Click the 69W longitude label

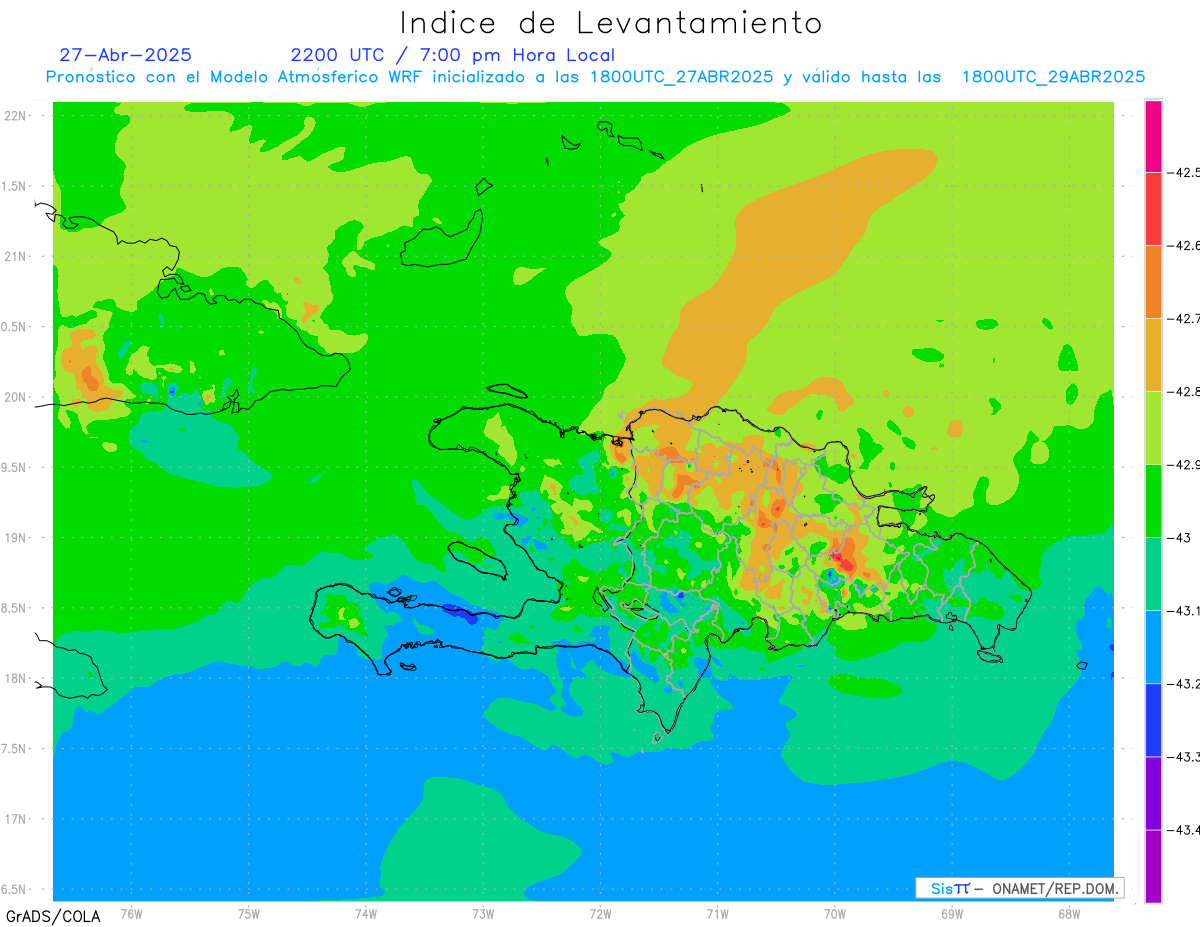pyautogui.click(x=952, y=913)
